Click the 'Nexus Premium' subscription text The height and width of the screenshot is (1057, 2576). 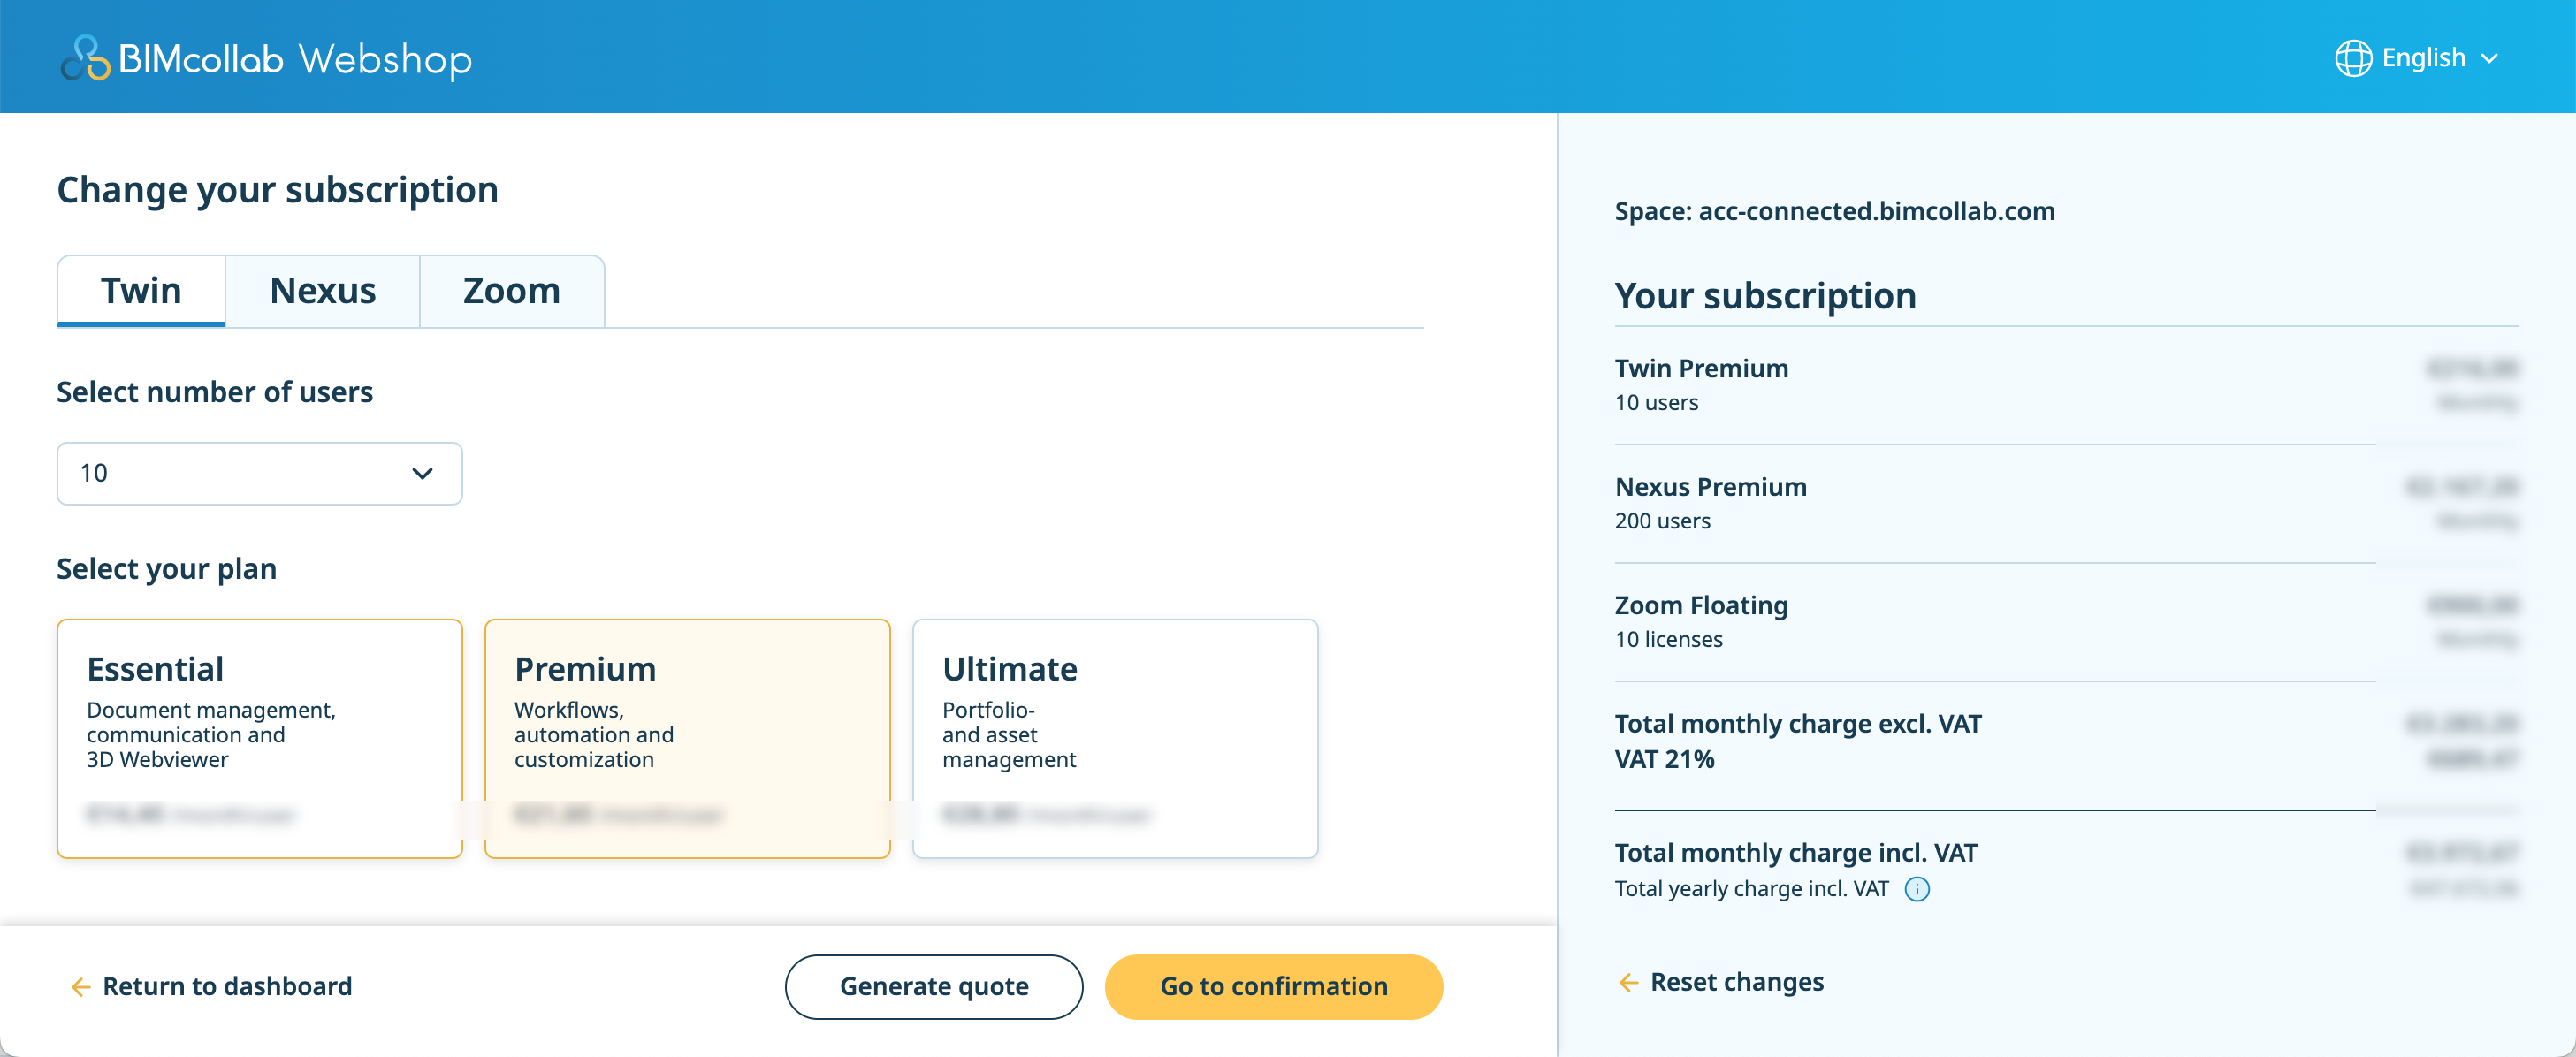(x=1710, y=487)
